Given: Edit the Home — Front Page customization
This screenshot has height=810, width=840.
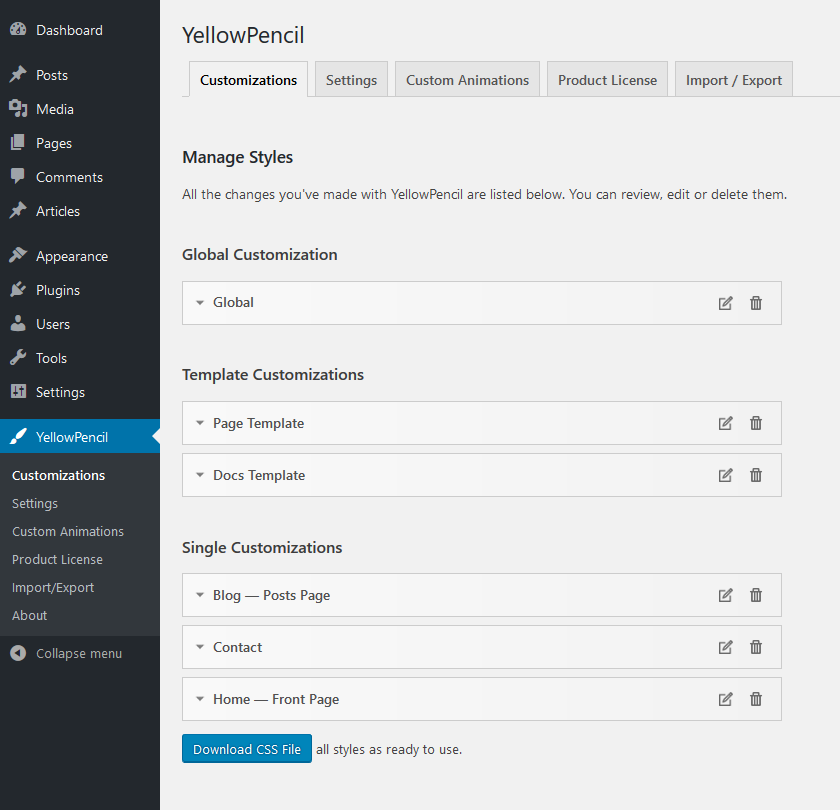Looking at the screenshot, I should (x=725, y=699).
